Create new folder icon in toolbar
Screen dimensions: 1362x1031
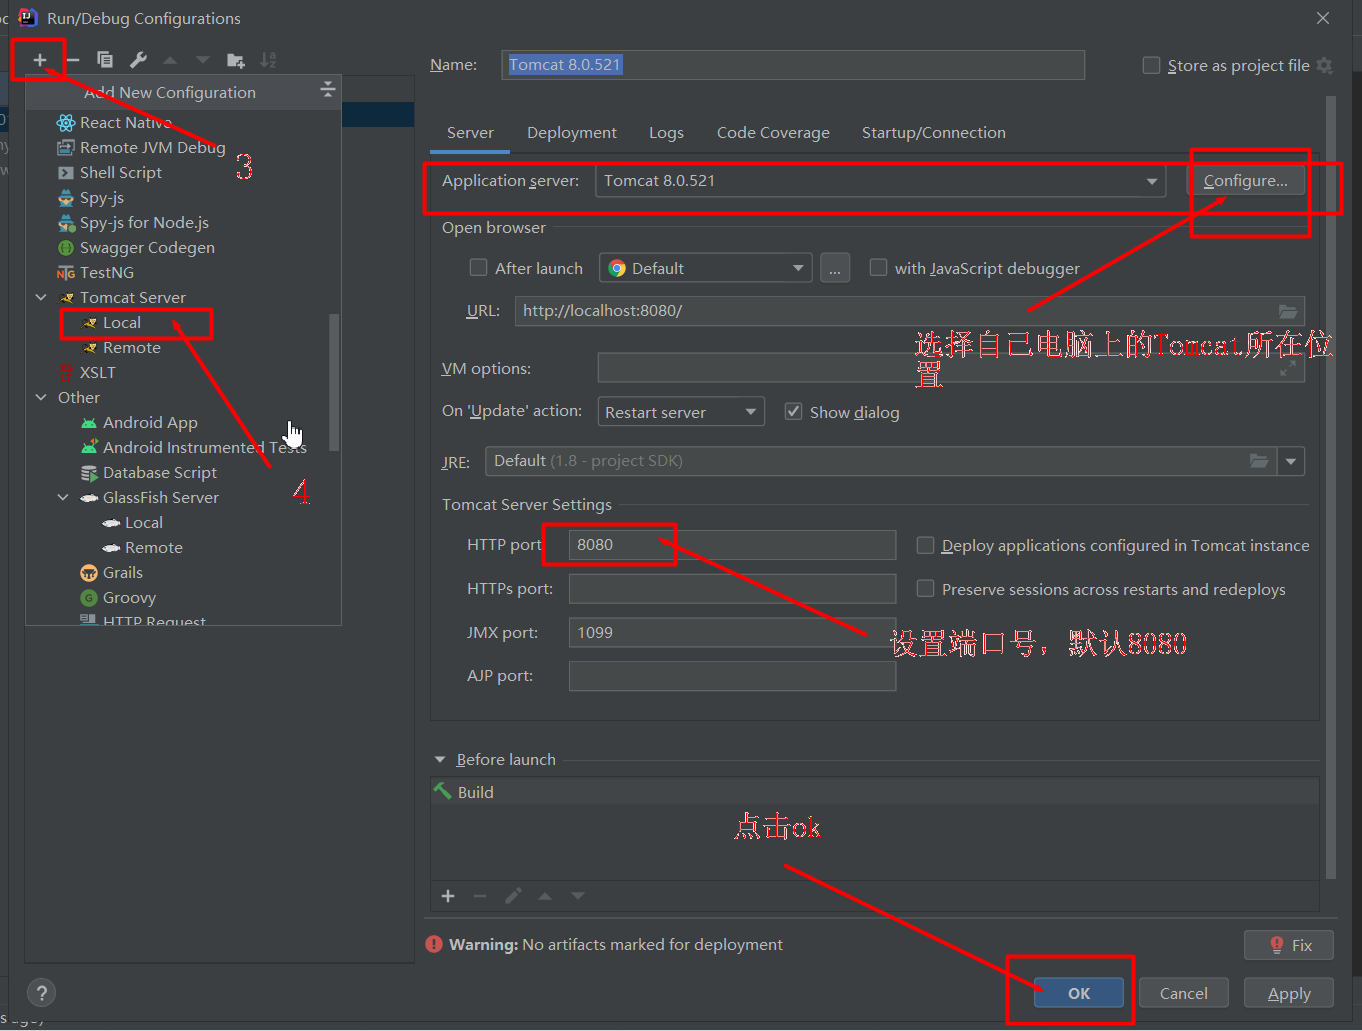coord(236,60)
